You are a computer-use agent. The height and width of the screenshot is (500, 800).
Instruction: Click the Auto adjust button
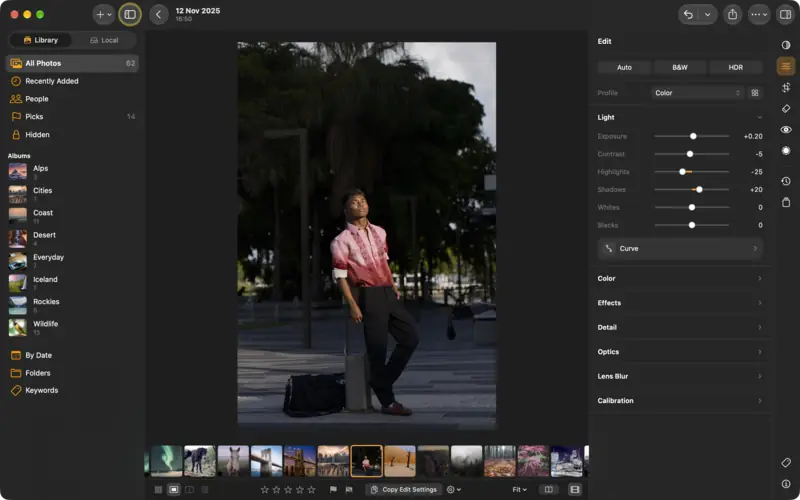tap(624, 67)
